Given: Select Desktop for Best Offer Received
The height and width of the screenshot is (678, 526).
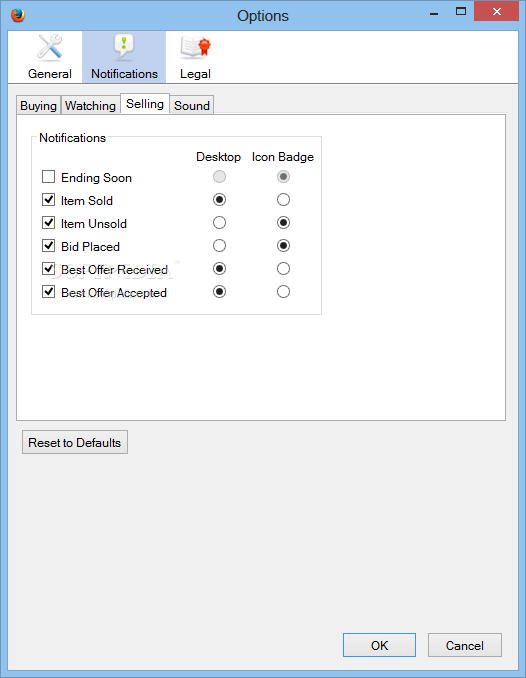Looking at the screenshot, I should click(219, 269).
